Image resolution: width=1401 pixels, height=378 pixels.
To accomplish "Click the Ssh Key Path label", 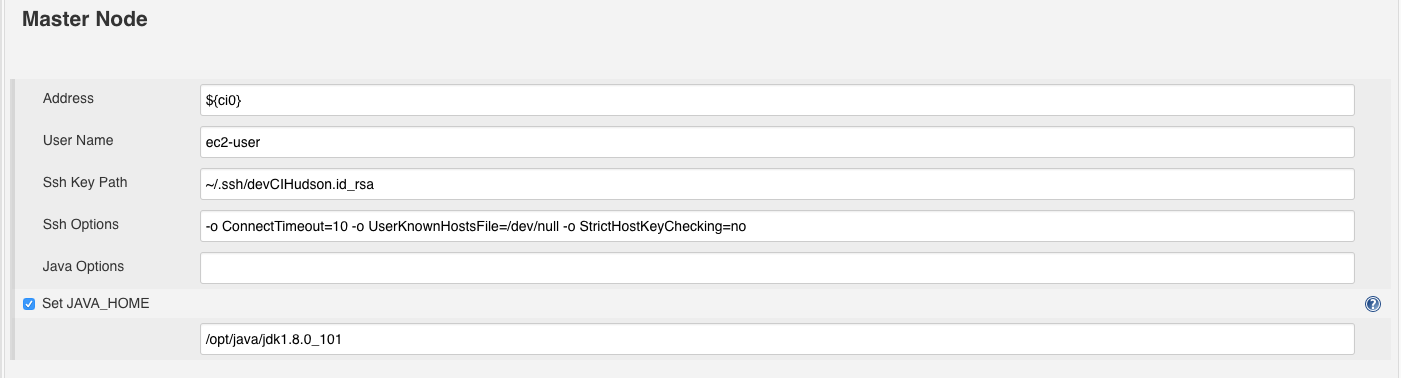I will [x=85, y=182].
